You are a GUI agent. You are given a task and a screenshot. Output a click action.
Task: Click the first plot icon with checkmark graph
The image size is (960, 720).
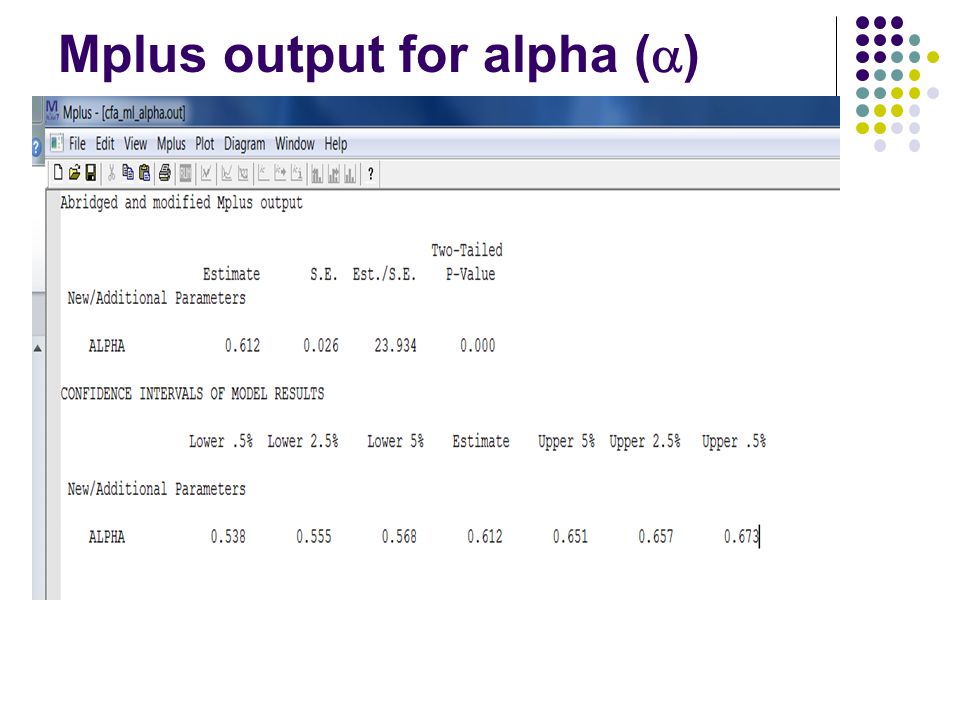coord(206,174)
